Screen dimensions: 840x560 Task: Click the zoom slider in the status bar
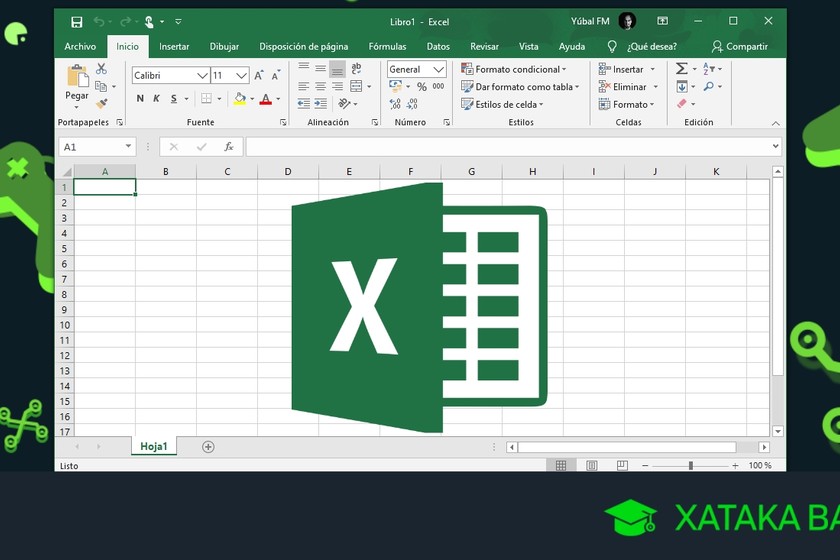(690, 466)
